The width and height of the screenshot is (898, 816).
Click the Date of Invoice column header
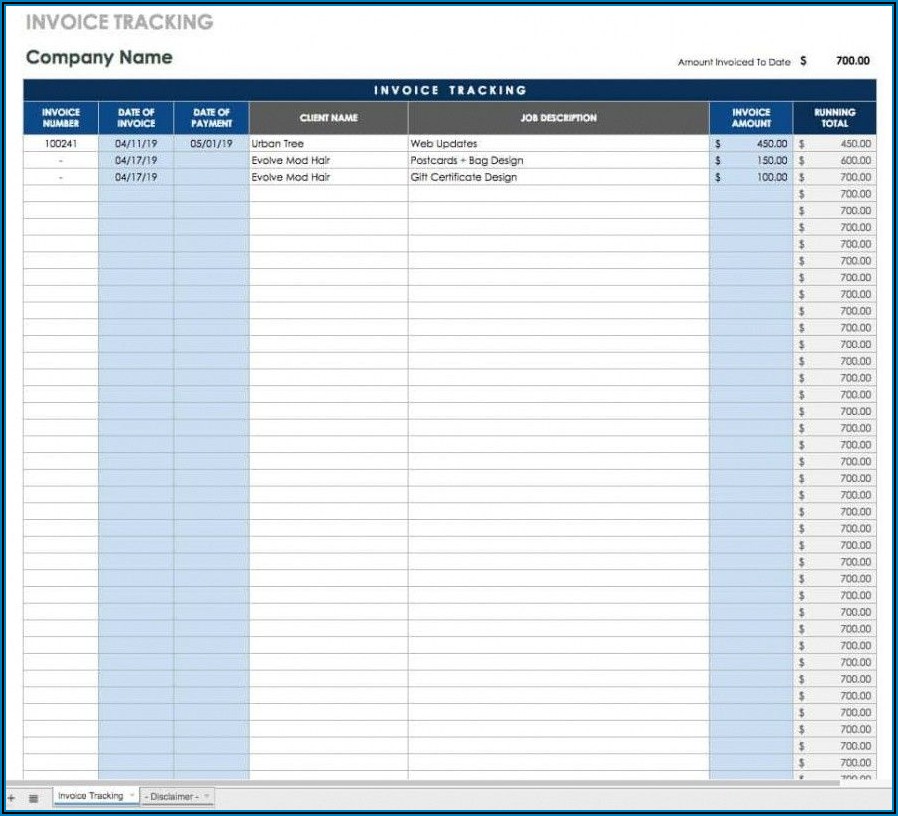136,118
